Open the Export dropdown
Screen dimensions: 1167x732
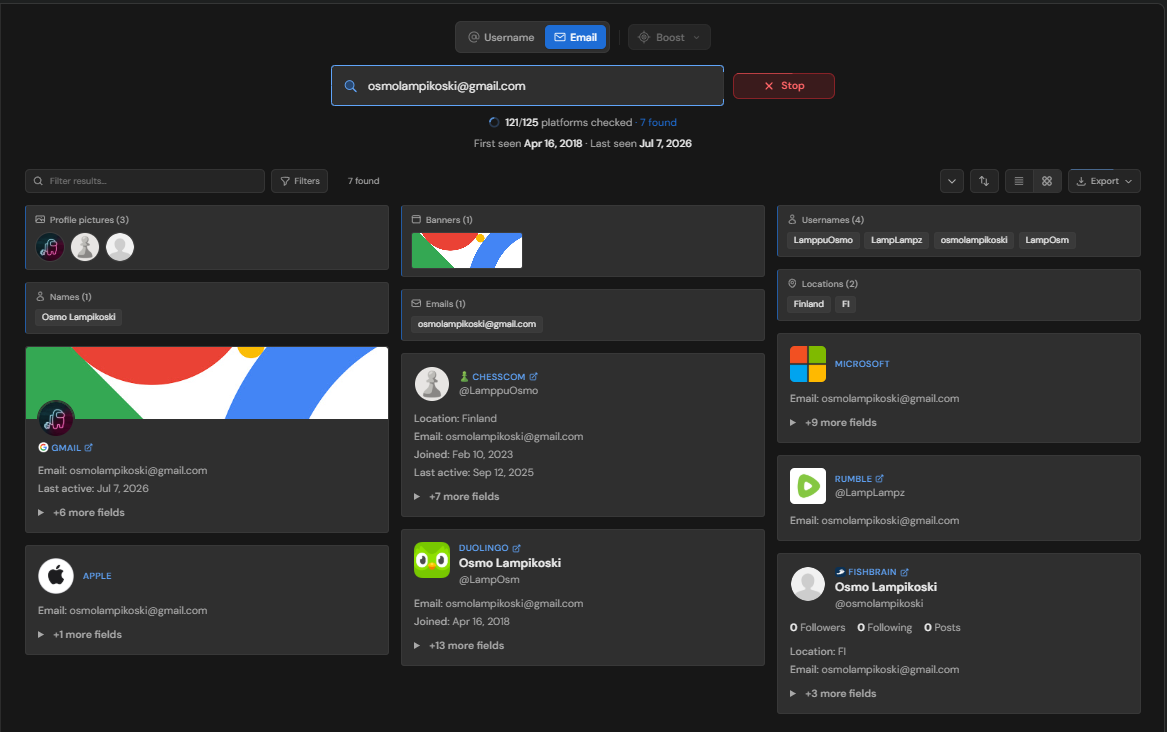pyautogui.click(x=1104, y=181)
